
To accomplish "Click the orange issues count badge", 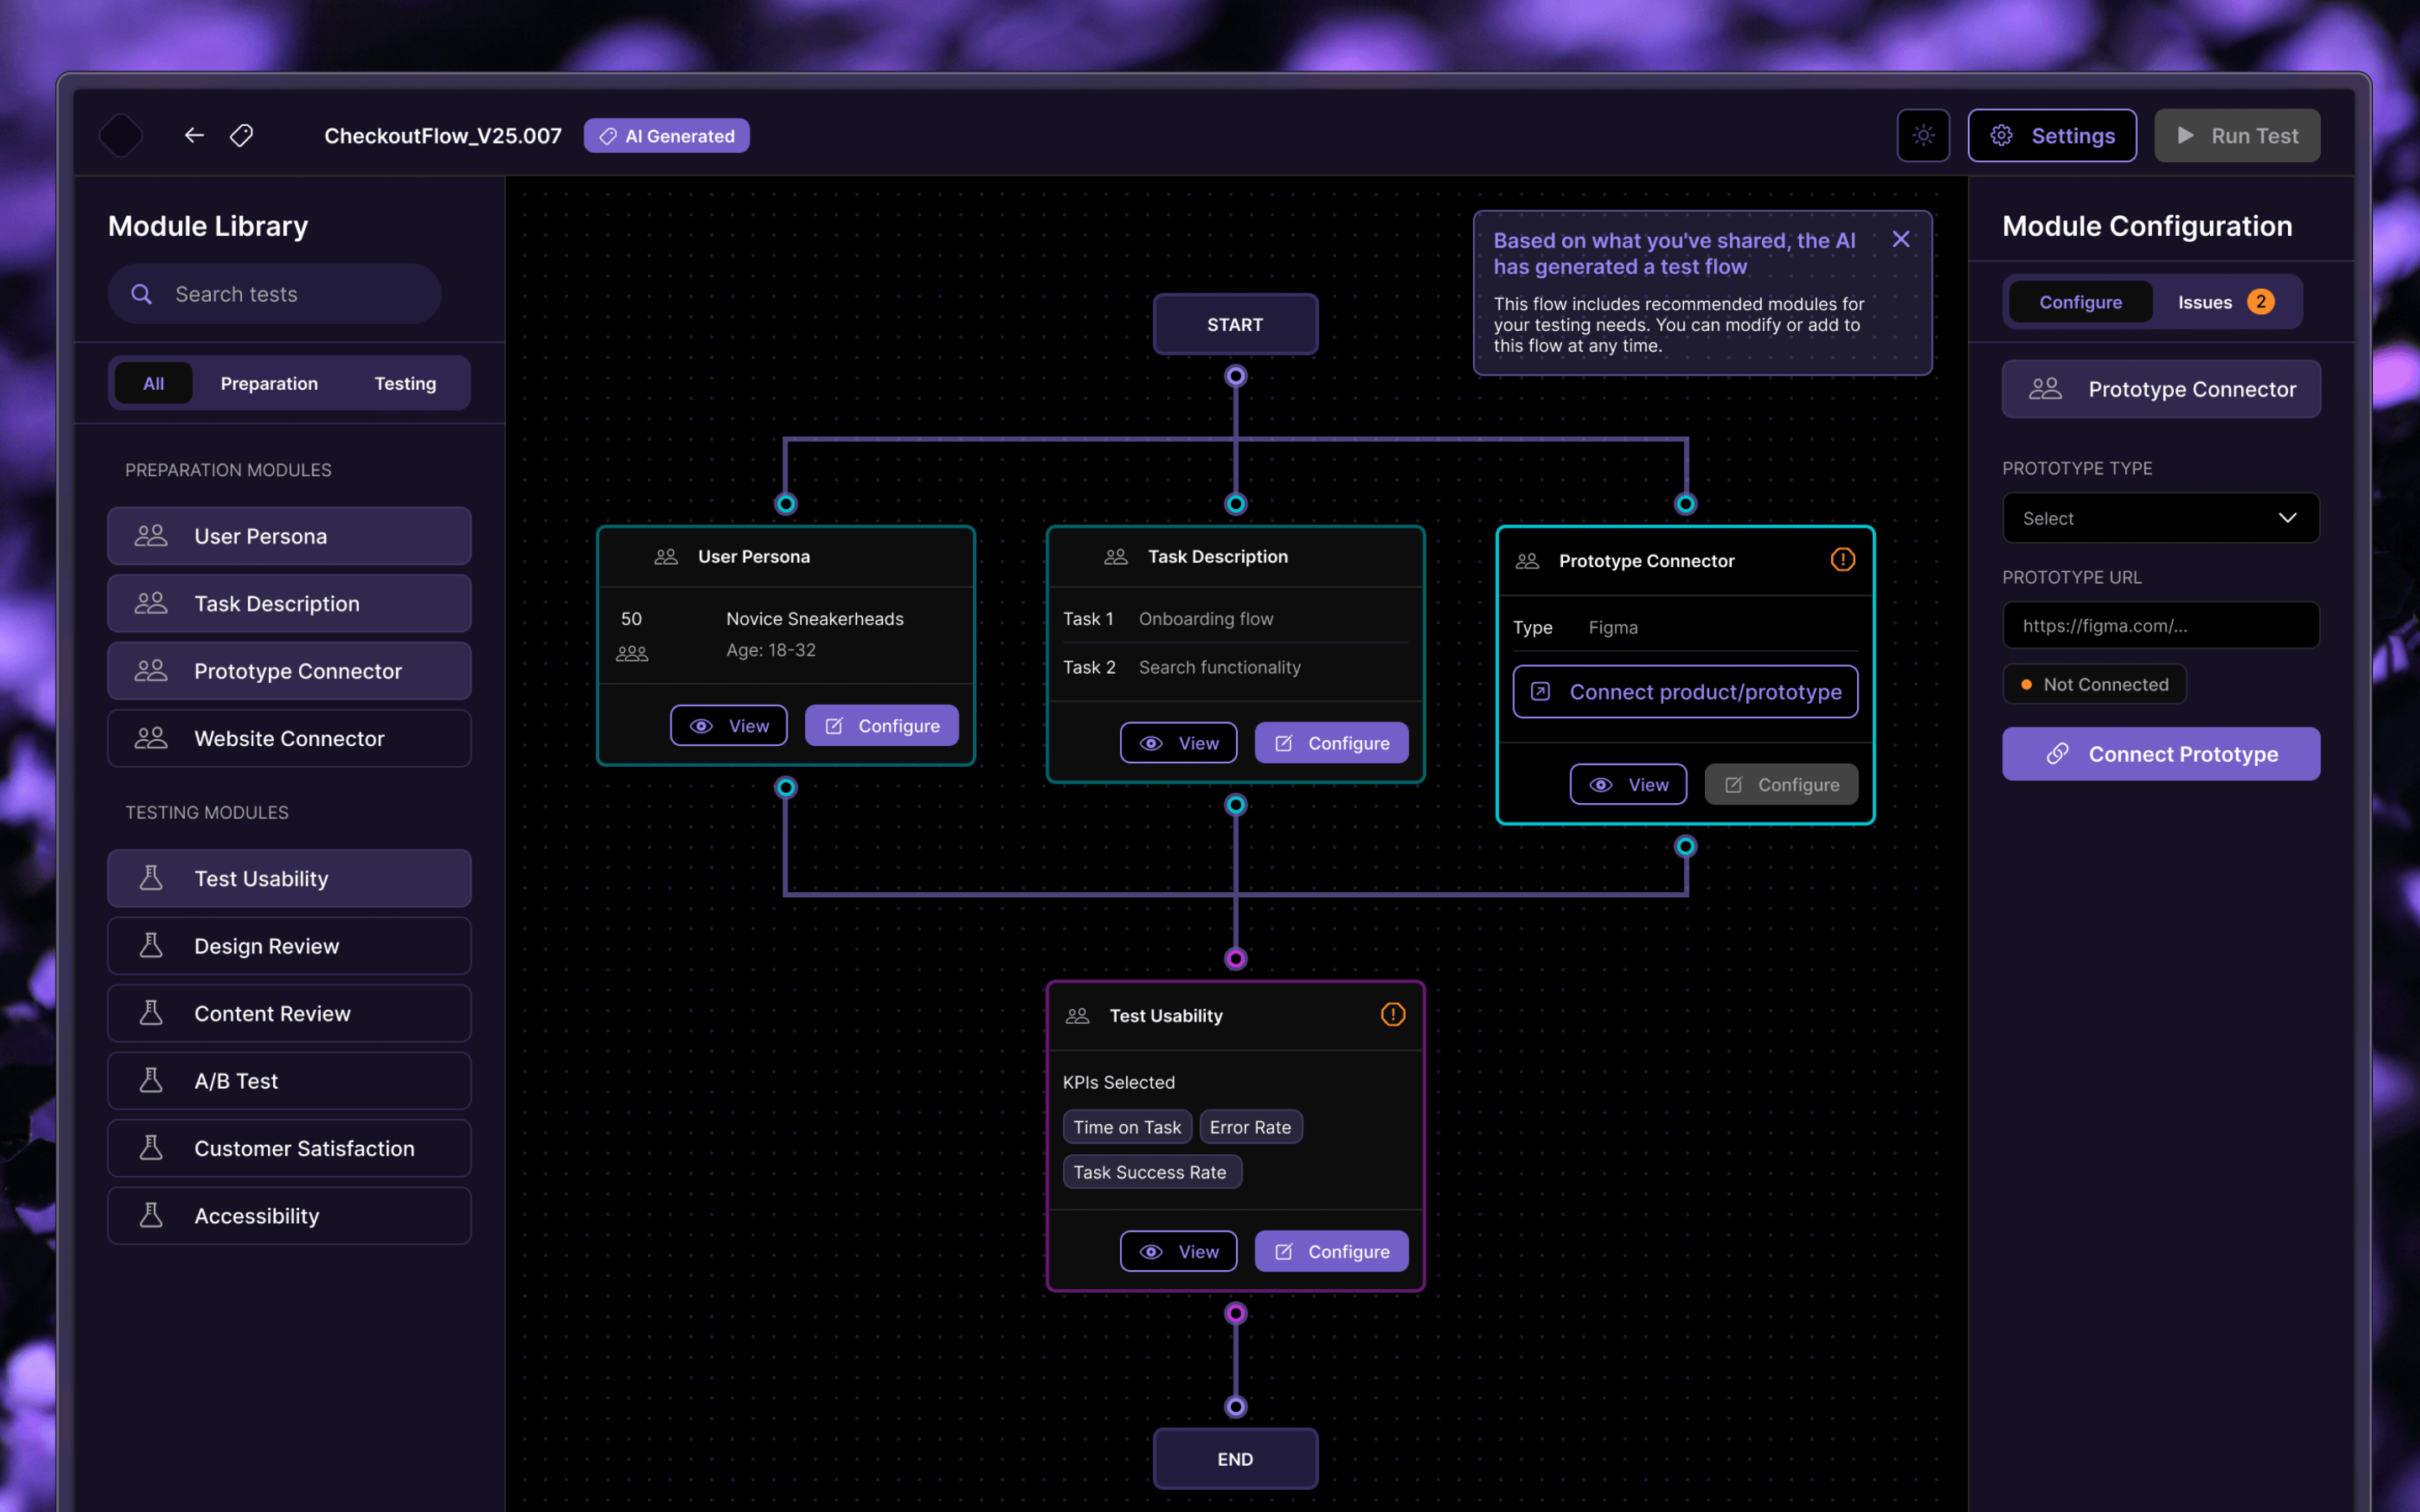I will [2260, 302].
